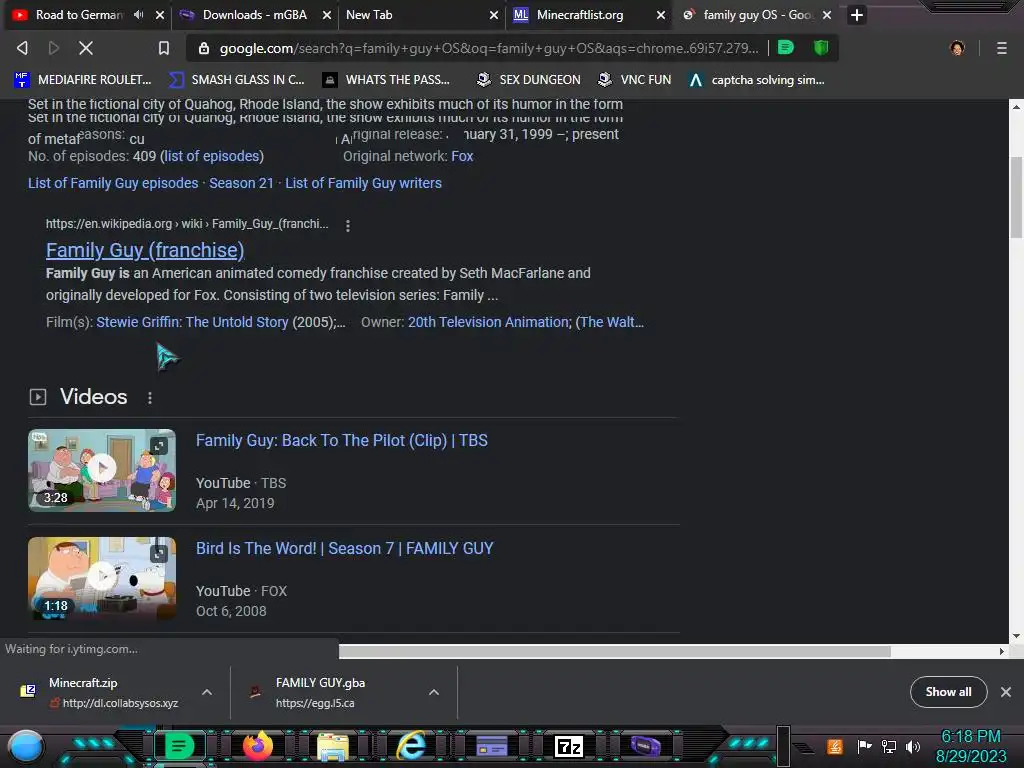Open a new tab with the plus button
The width and height of the screenshot is (1024, 768).
(x=857, y=15)
